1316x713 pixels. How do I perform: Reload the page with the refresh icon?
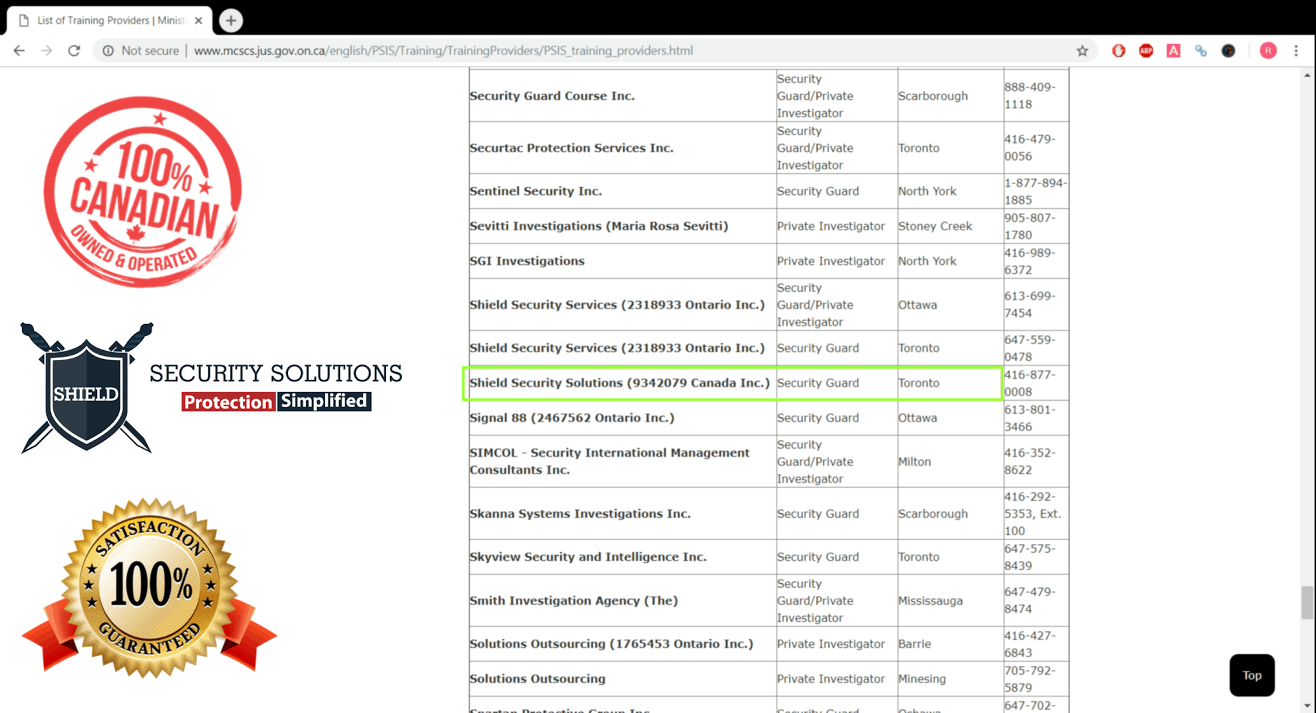74,51
